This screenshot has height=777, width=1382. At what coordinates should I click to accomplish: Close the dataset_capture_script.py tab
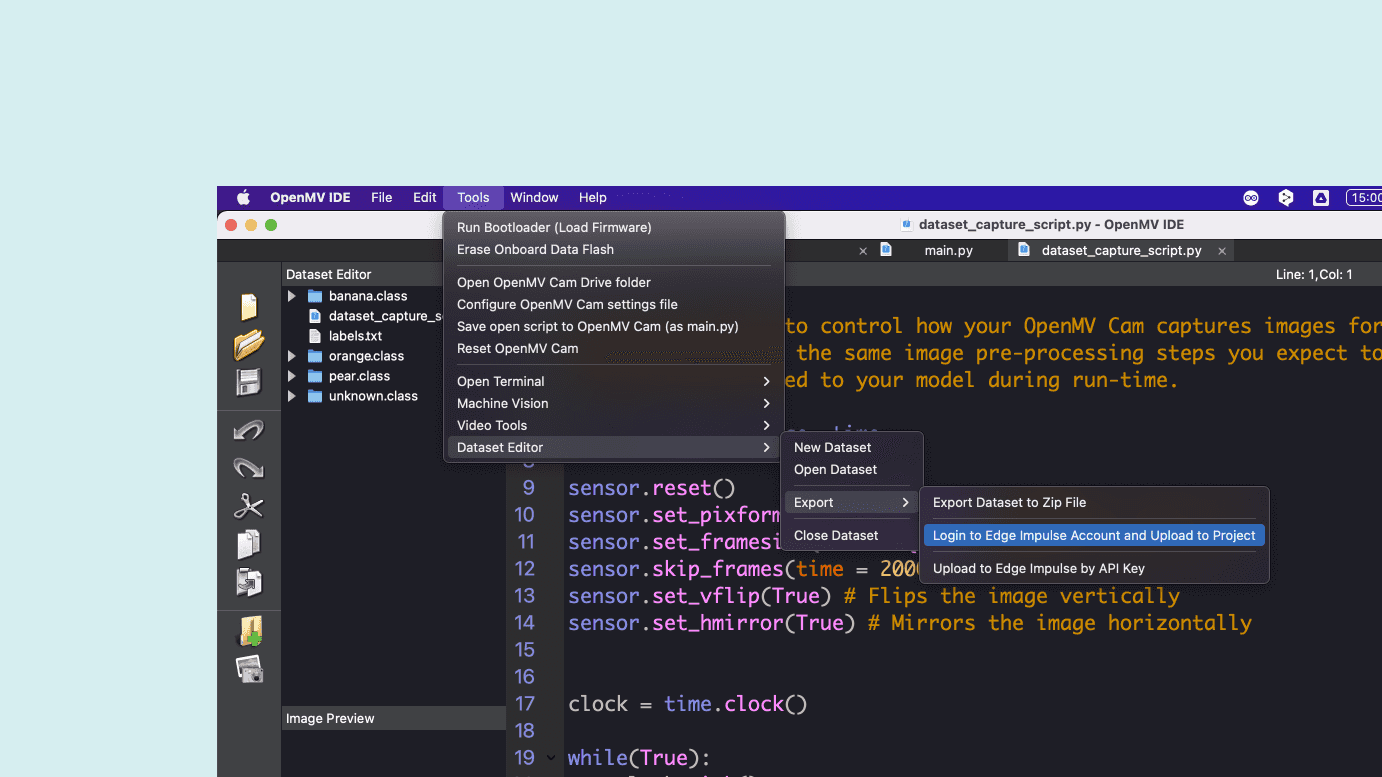point(1221,251)
